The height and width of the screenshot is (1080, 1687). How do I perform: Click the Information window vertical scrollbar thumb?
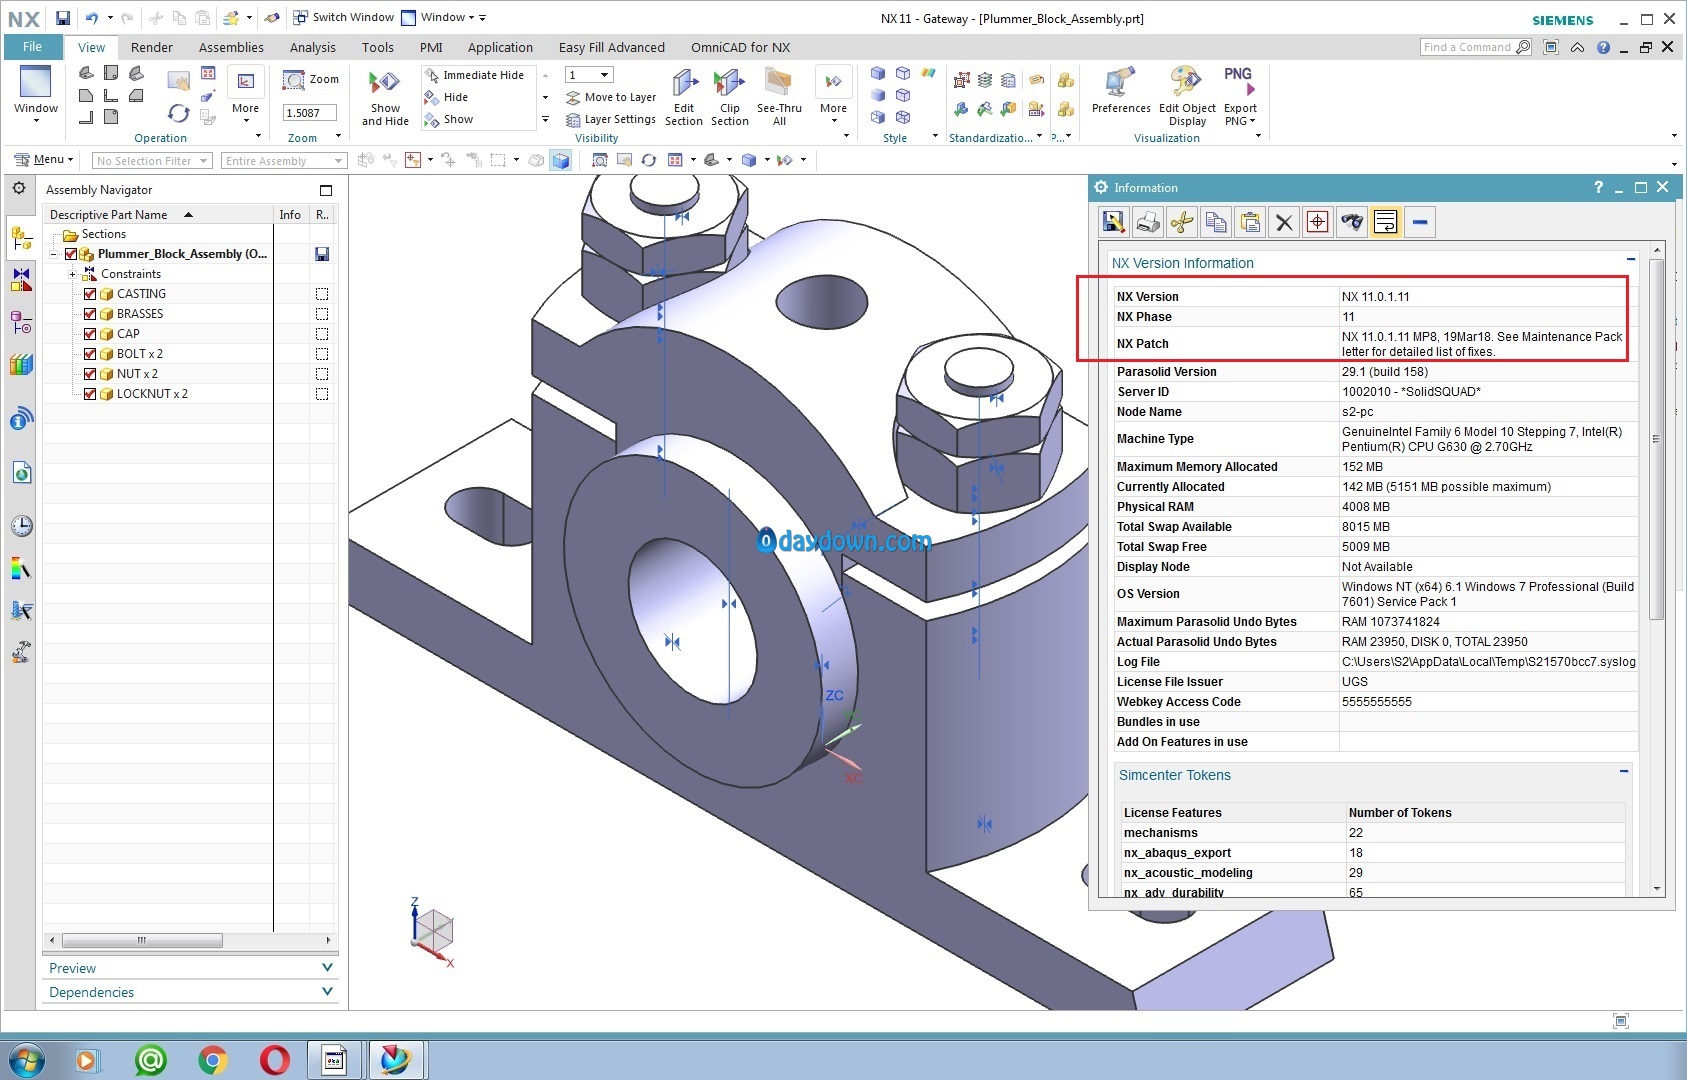tap(1655, 438)
